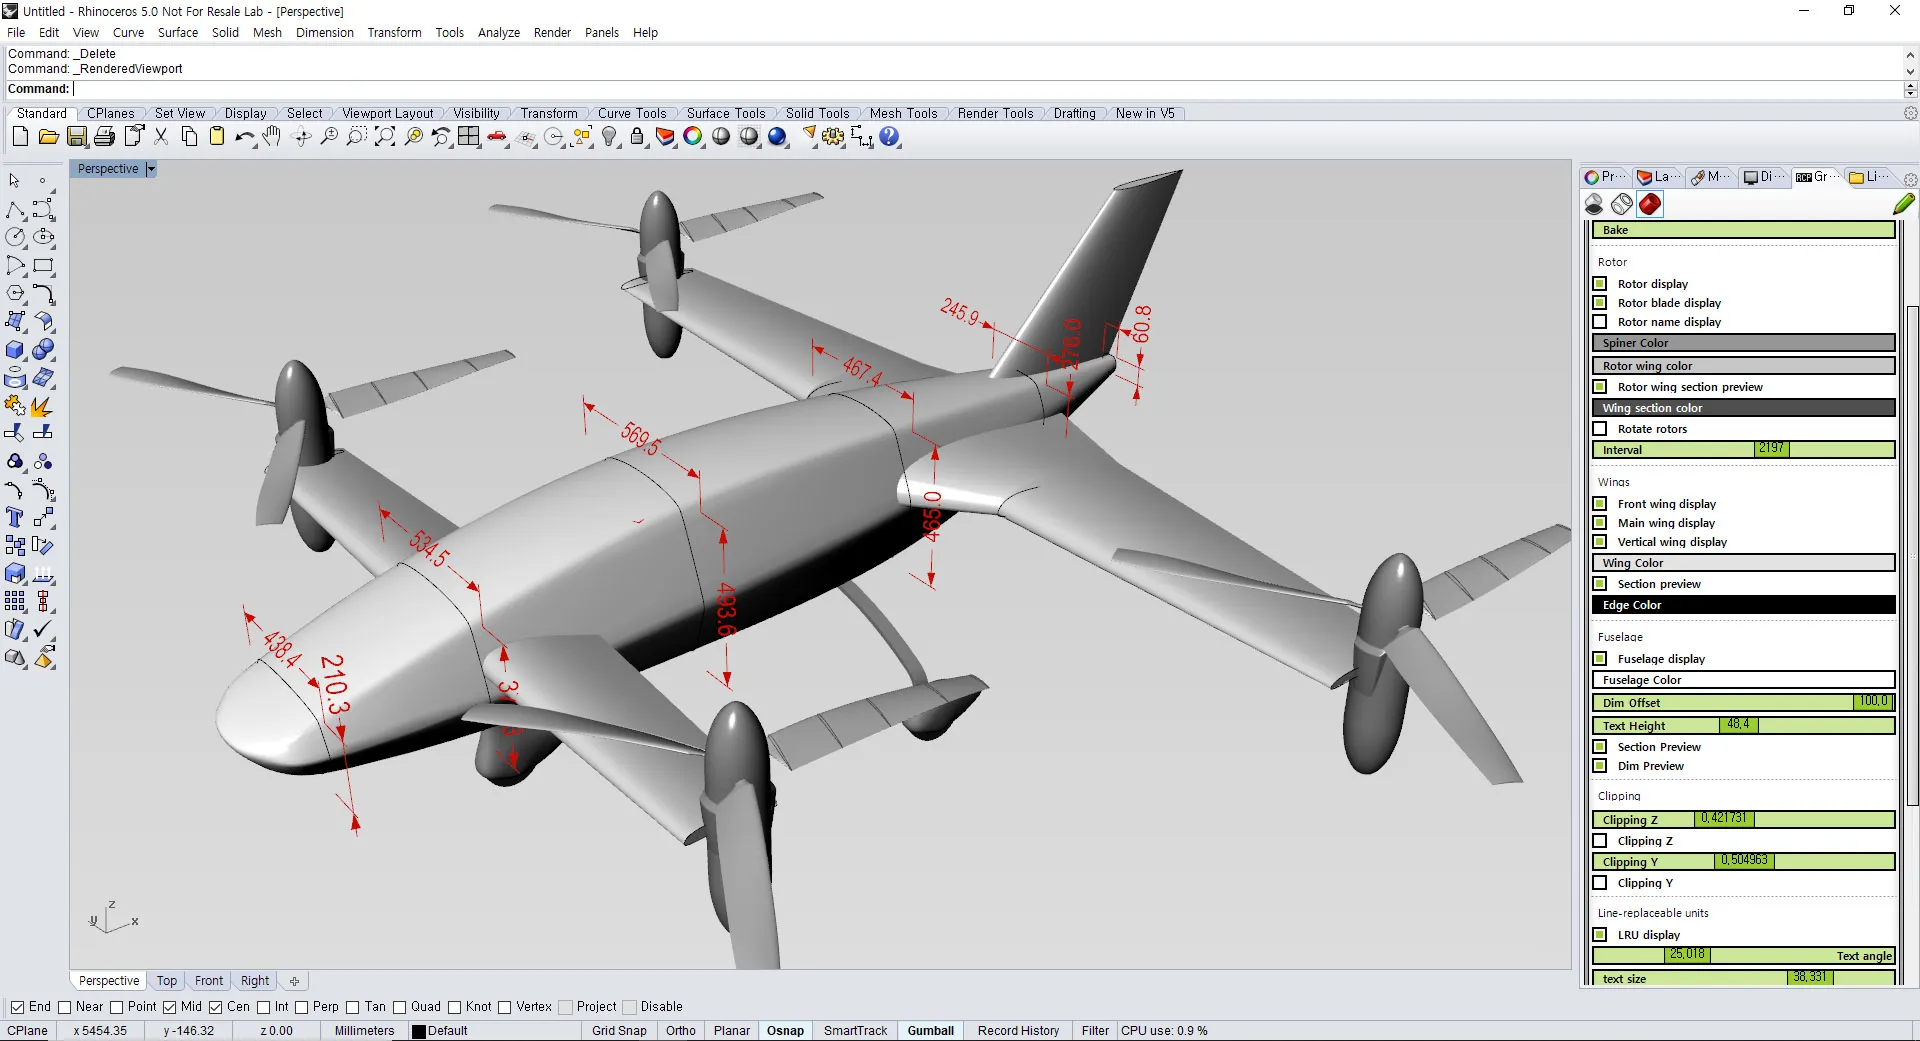Open the Perspective viewport title dropdown arrow
This screenshot has width=1920, height=1041.
pyautogui.click(x=151, y=169)
